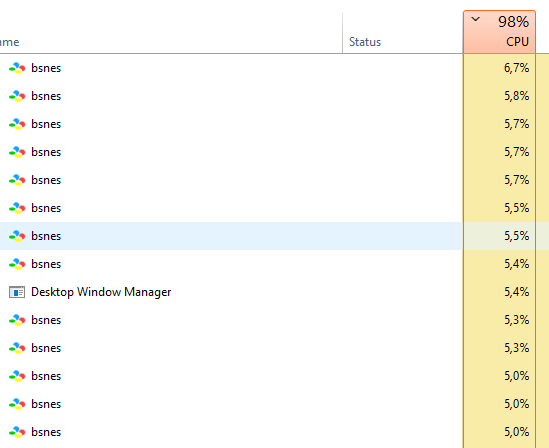Click the highlighted bsnes process name
The width and height of the screenshot is (549, 448).
(46, 236)
